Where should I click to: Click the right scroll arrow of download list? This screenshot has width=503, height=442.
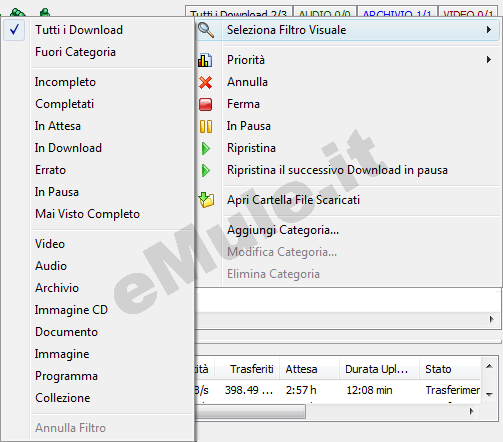491,319
